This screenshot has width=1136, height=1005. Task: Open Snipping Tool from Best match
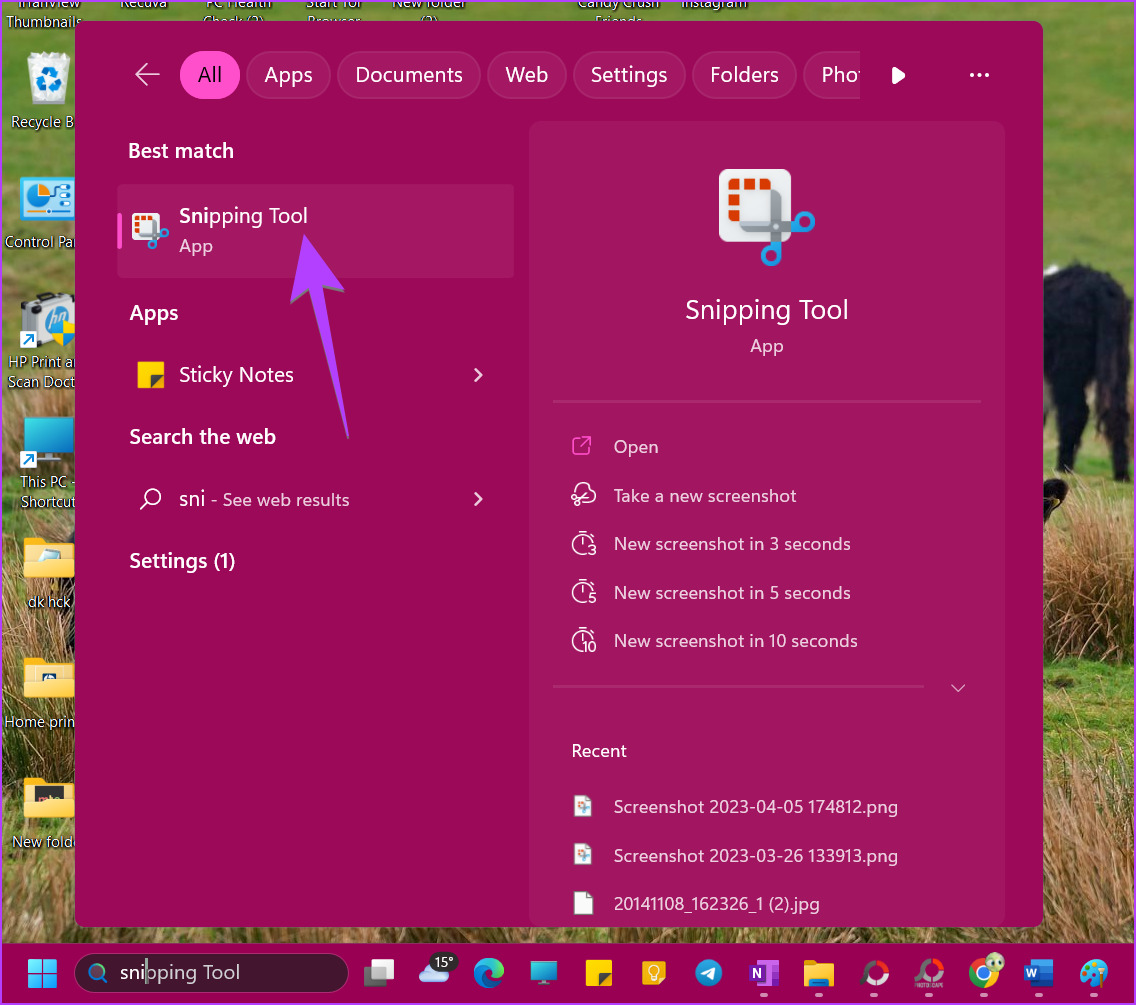pos(315,230)
